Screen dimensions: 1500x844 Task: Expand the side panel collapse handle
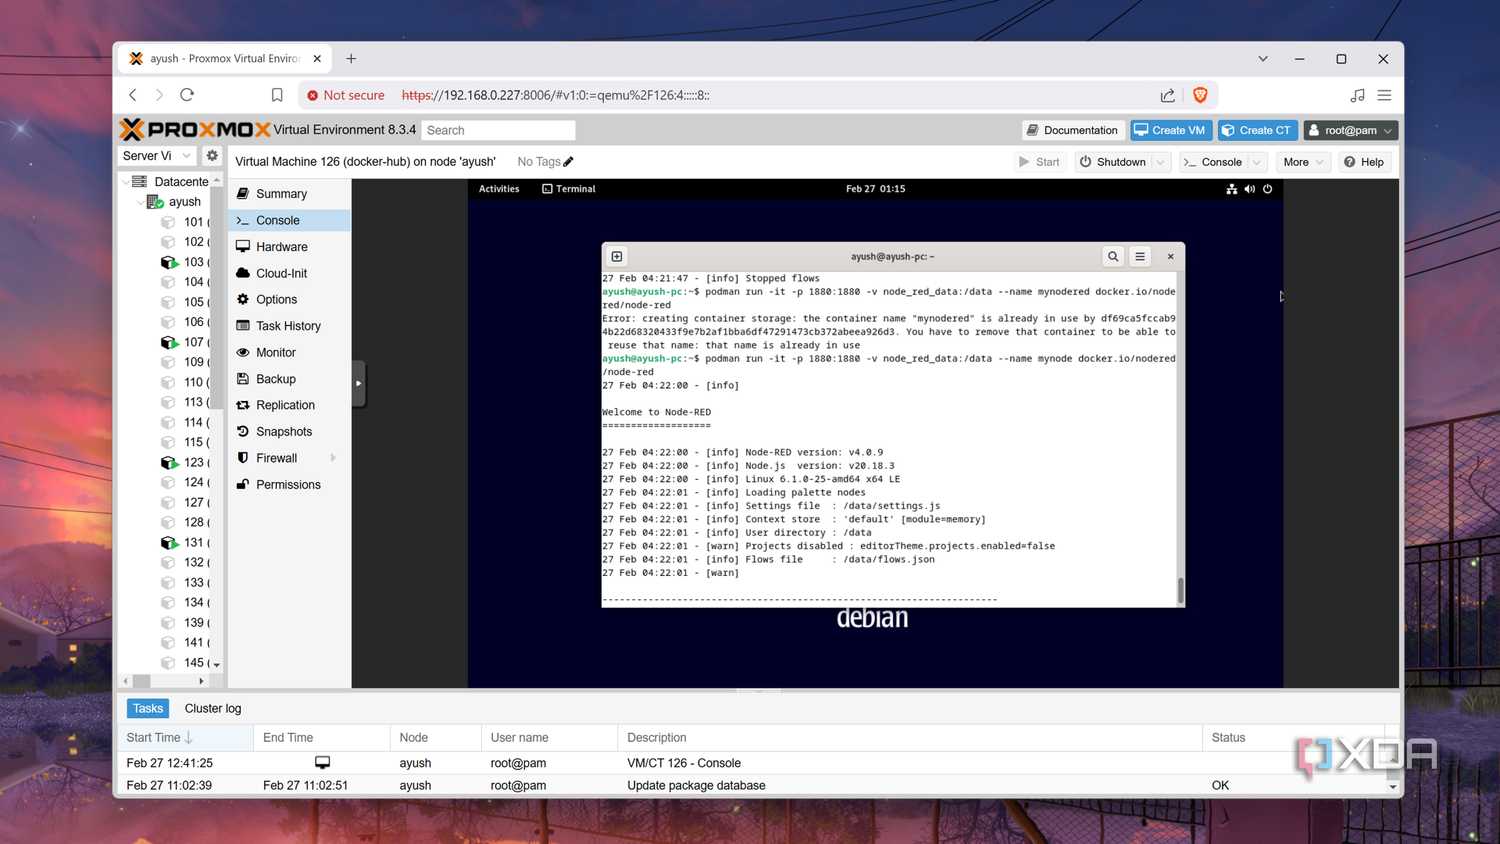(x=359, y=383)
